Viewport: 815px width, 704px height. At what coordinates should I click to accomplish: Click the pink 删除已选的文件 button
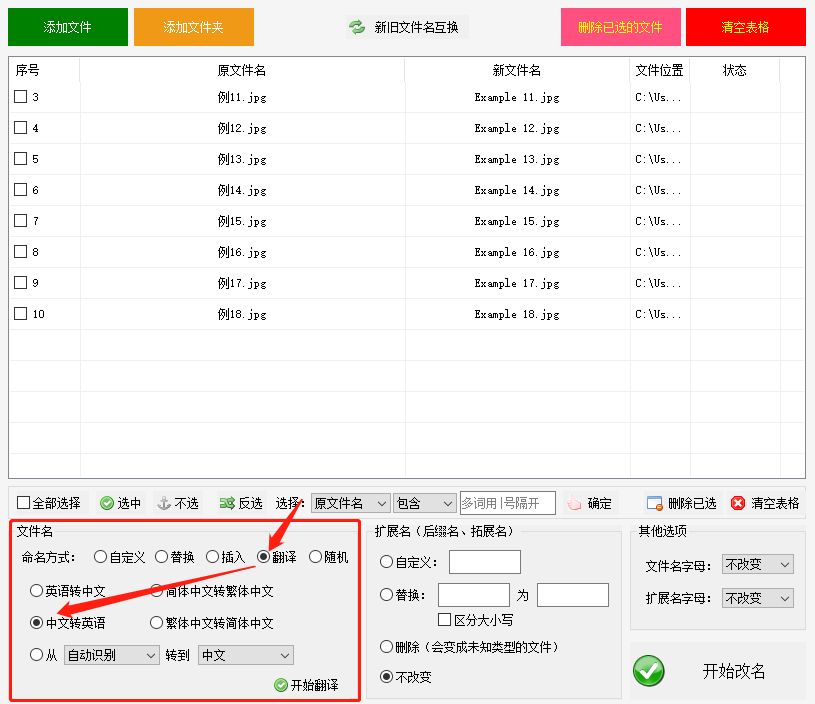[x=621, y=27]
